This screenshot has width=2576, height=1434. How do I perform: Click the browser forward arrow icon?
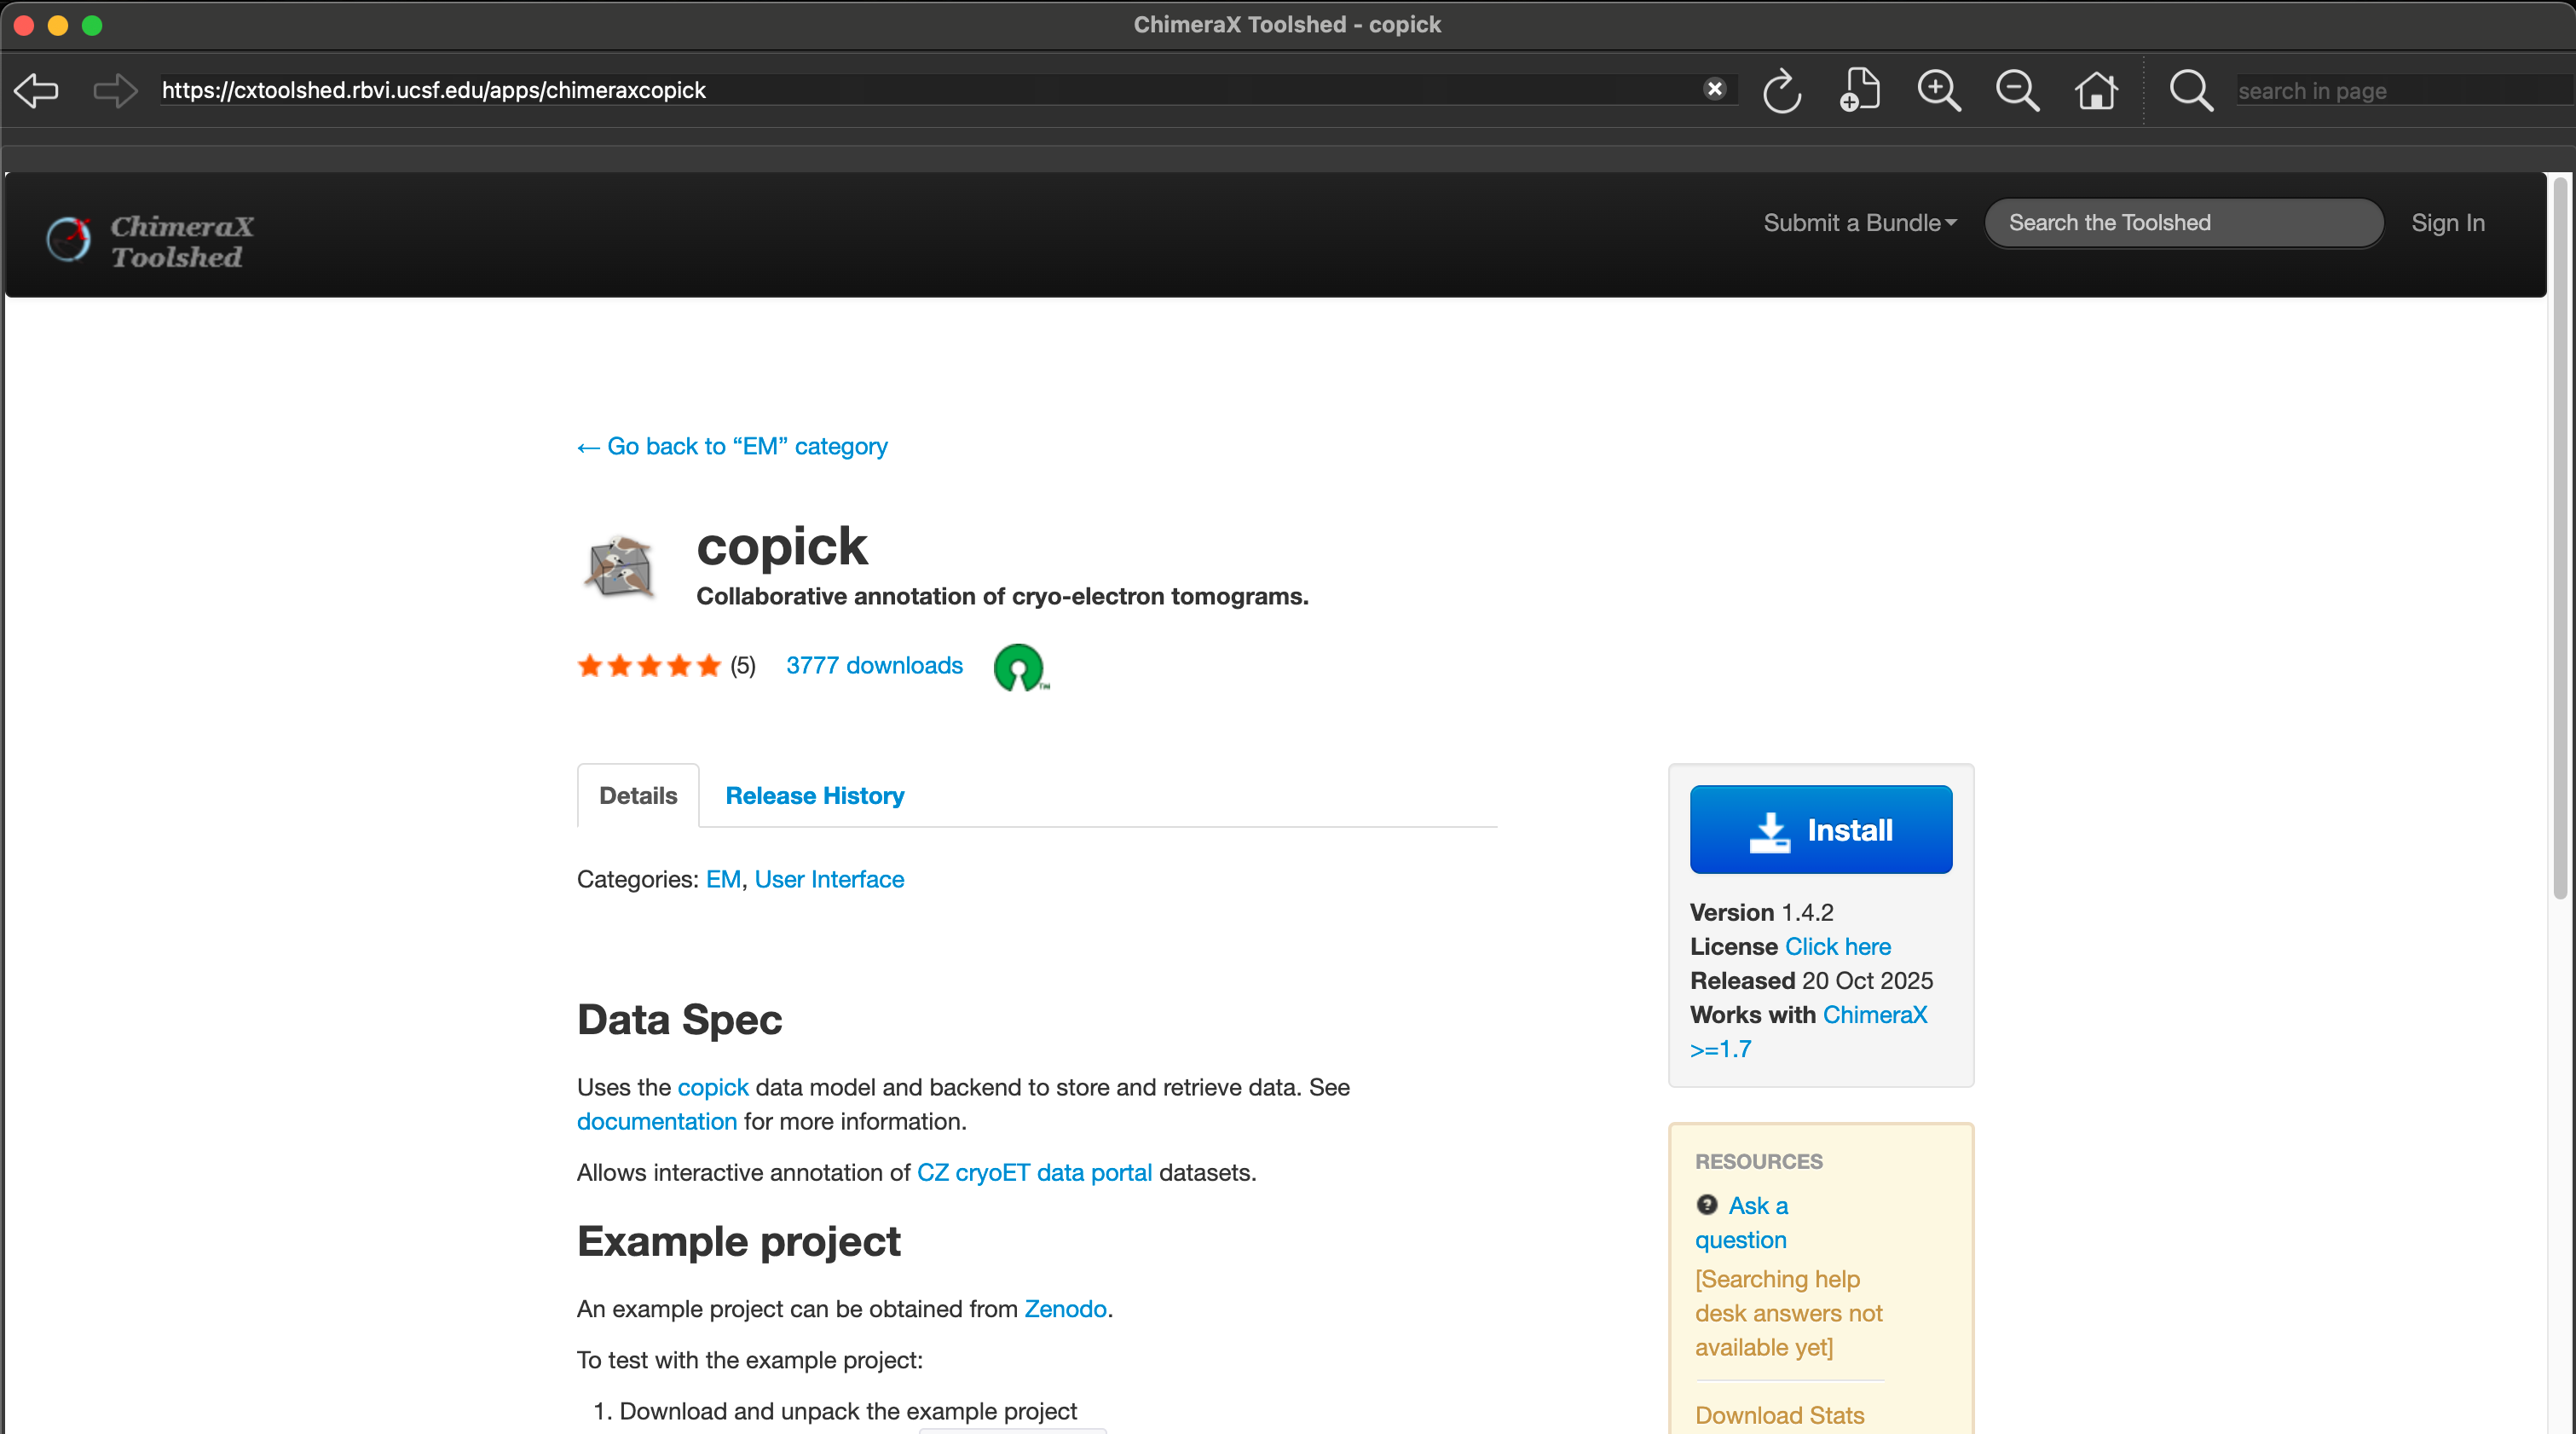(114, 91)
